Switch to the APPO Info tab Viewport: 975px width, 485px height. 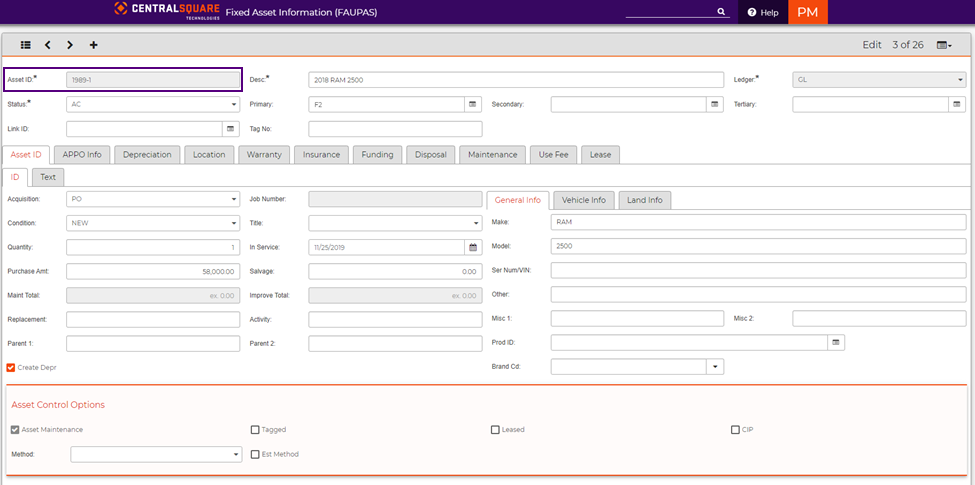82,155
